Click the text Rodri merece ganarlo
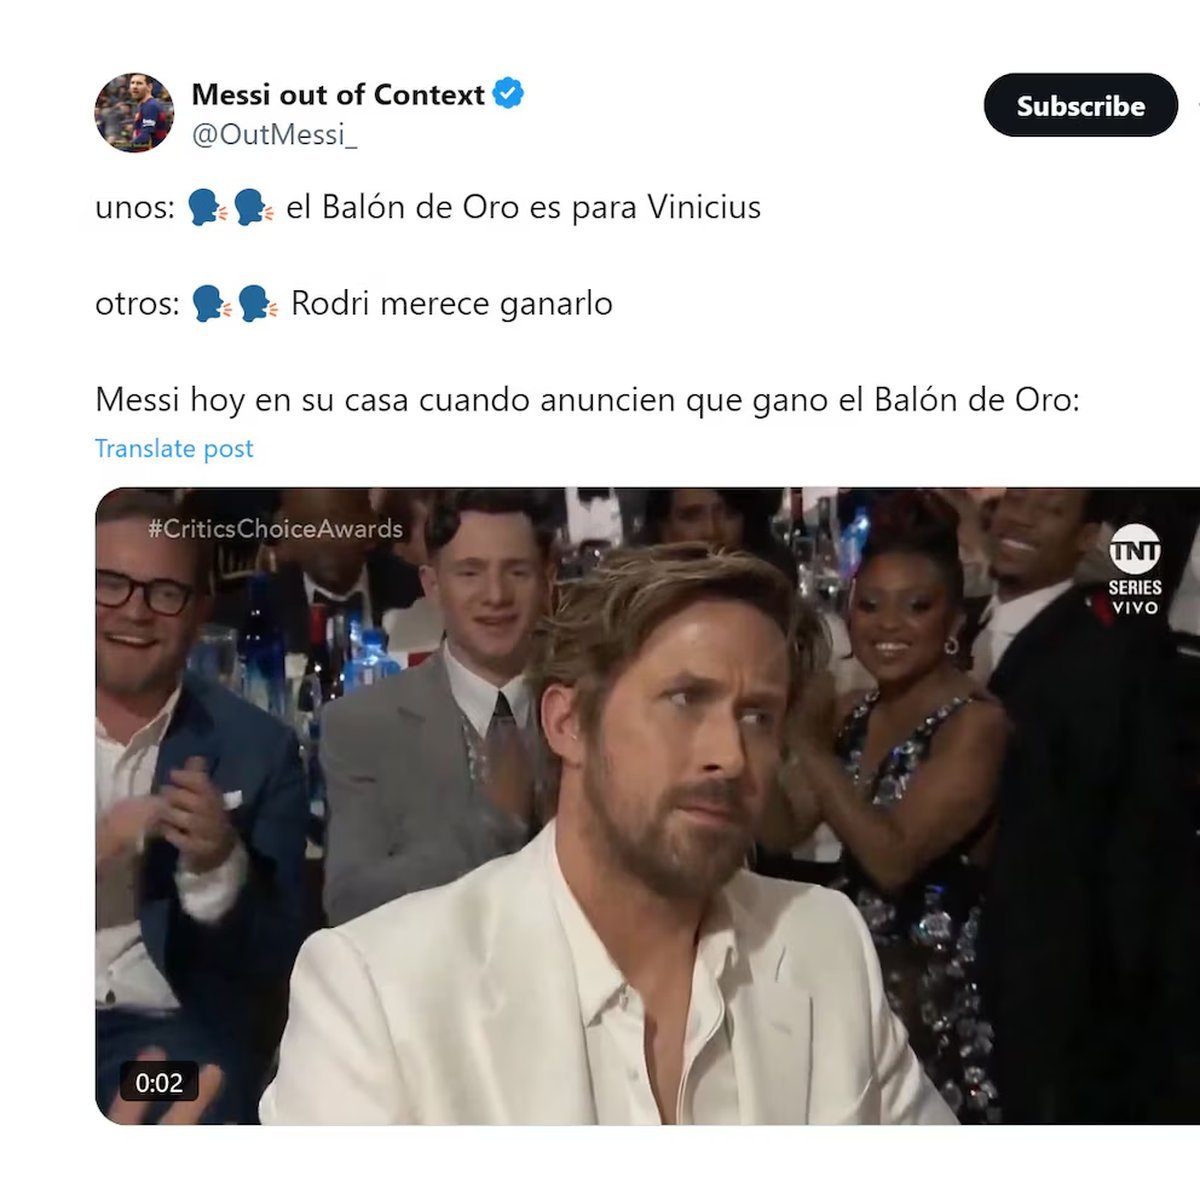Screen dimensions: 1200x1200 [452, 303]
